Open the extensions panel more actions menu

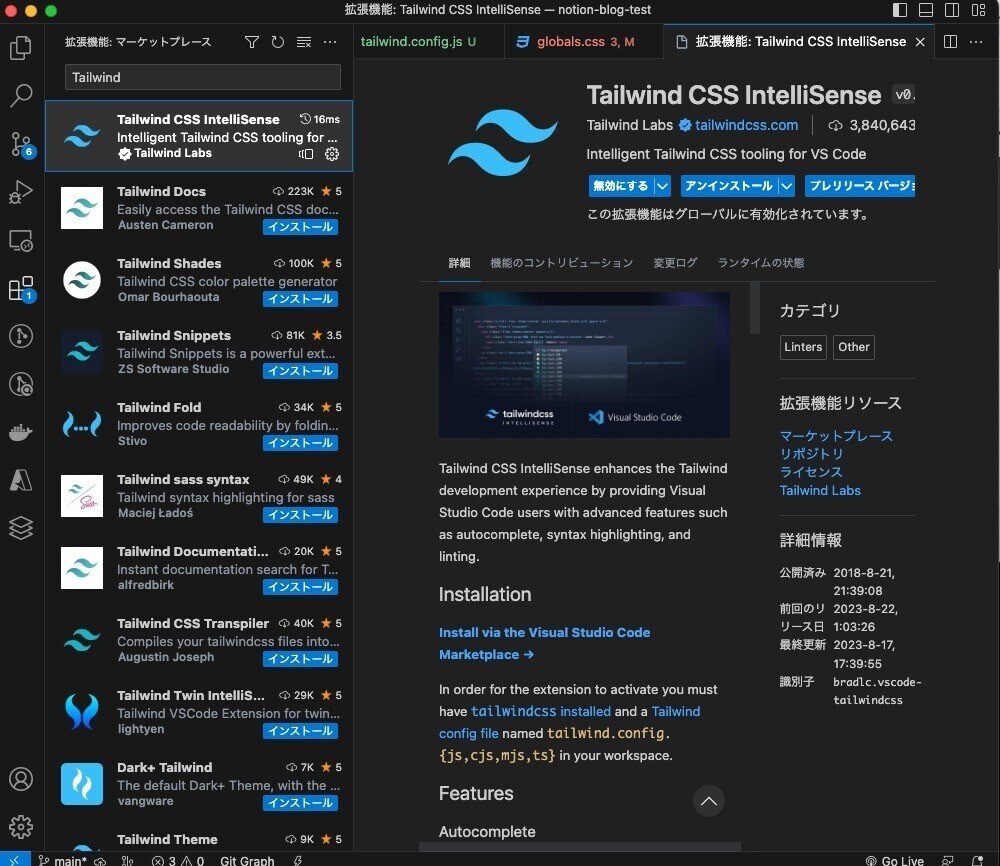(329, 42)
